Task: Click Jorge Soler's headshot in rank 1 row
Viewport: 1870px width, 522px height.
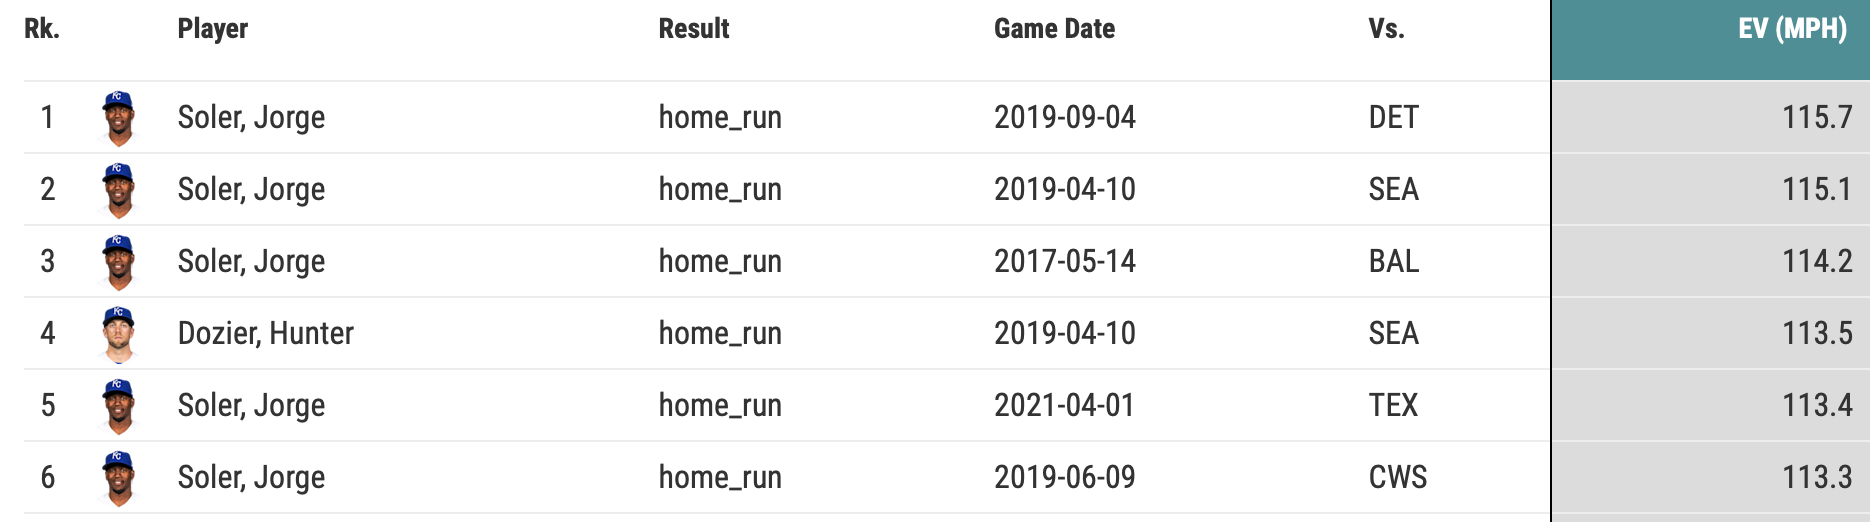Action: [118, 118]
